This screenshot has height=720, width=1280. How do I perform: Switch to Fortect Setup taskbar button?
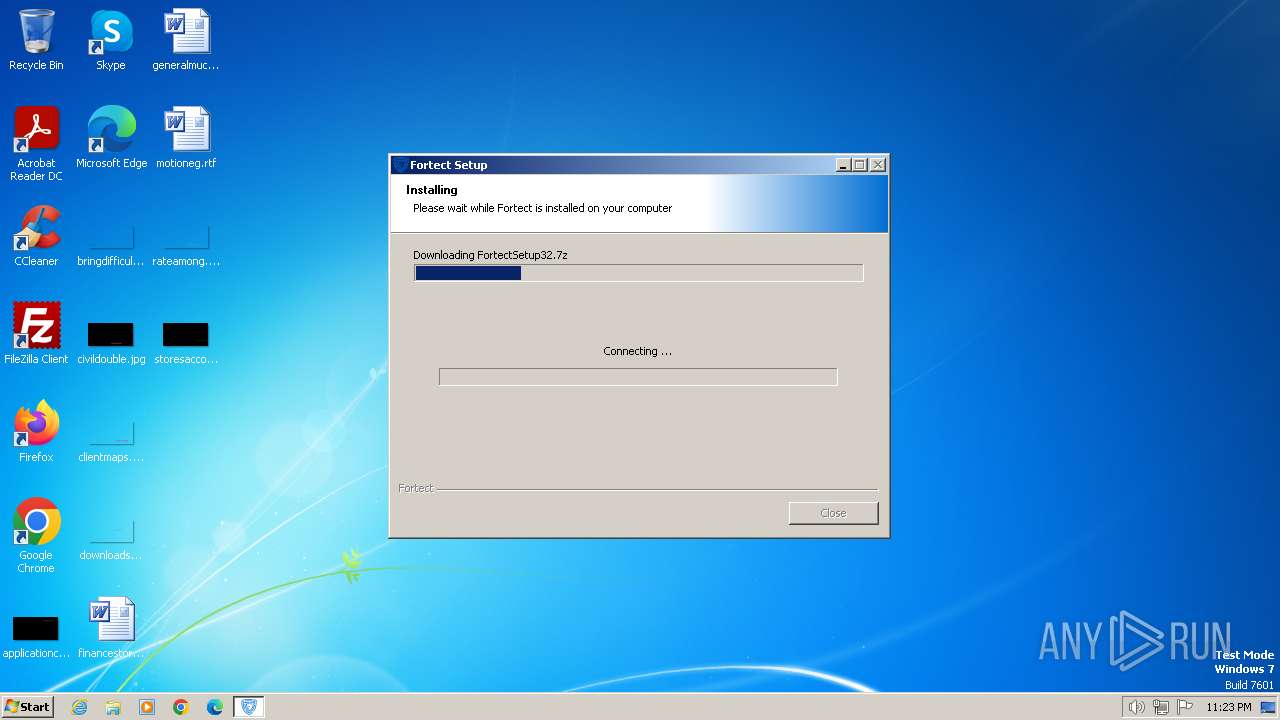(249, 707)
